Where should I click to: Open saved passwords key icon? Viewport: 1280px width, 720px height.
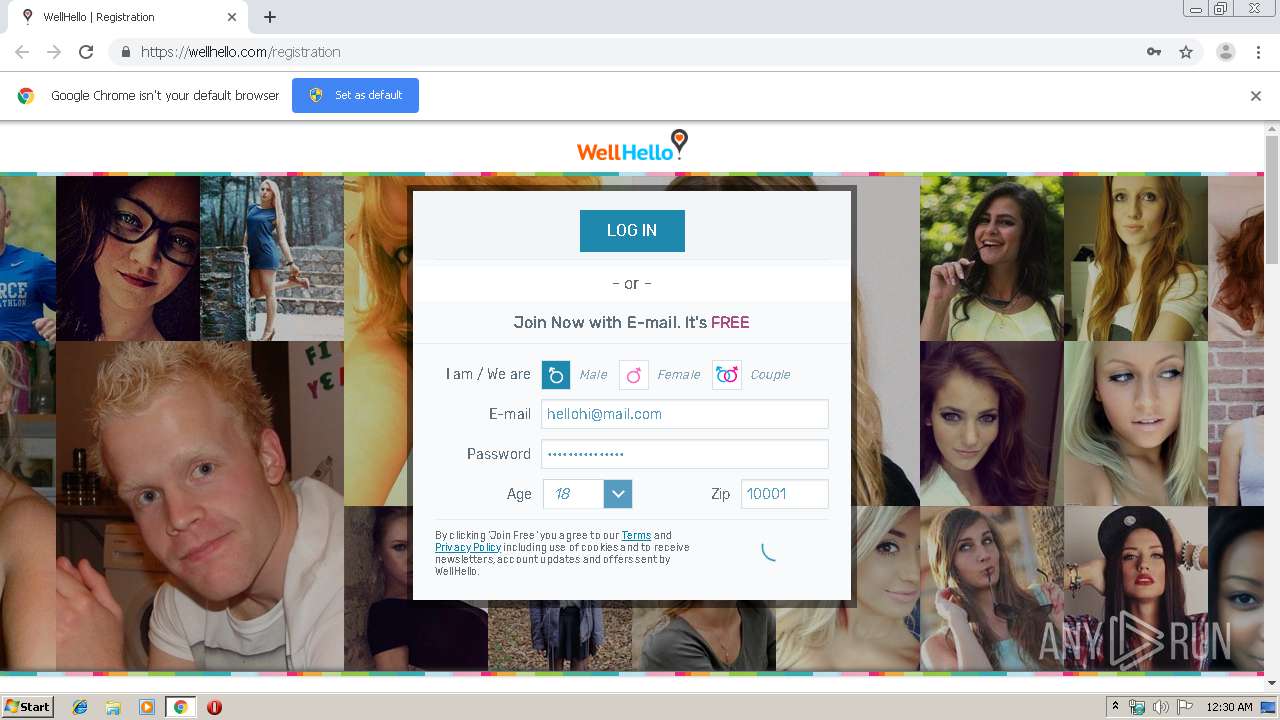tap(1154, 52)
